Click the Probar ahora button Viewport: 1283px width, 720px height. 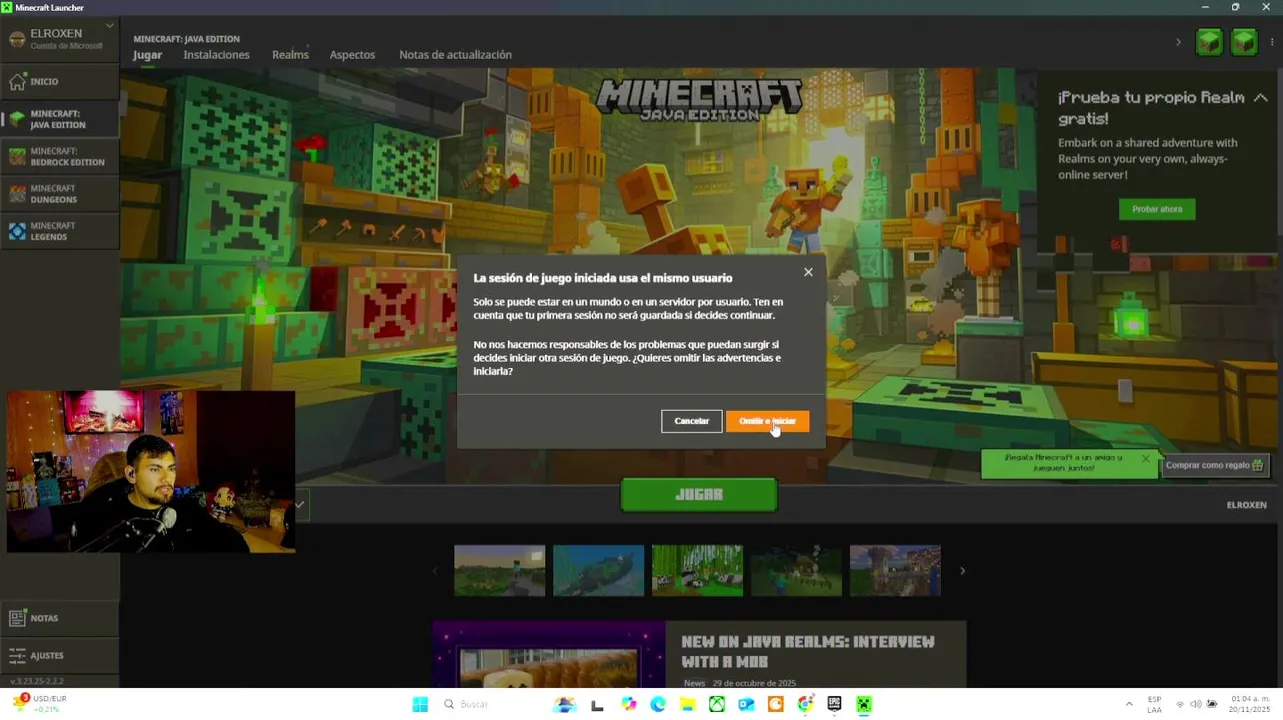pyautogui.click(x=1157, y=209)
